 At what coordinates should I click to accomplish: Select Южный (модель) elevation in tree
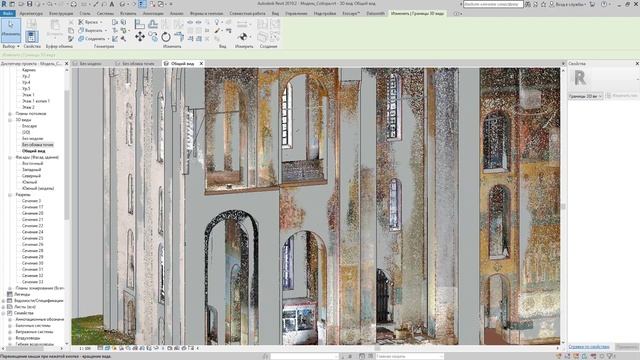click(38, 188)
